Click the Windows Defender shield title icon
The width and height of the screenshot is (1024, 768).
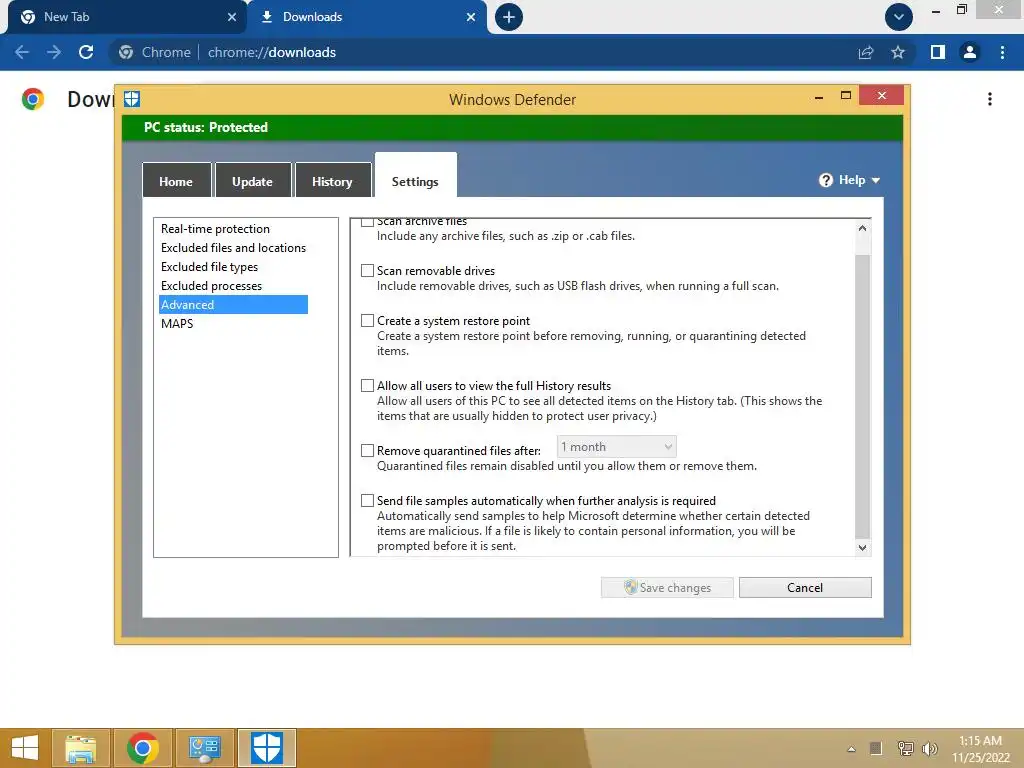[132, 99]
